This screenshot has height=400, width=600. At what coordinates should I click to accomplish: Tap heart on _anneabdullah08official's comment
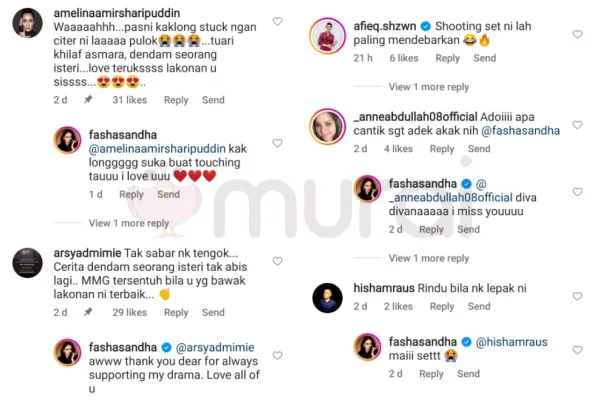pos(577,125)
